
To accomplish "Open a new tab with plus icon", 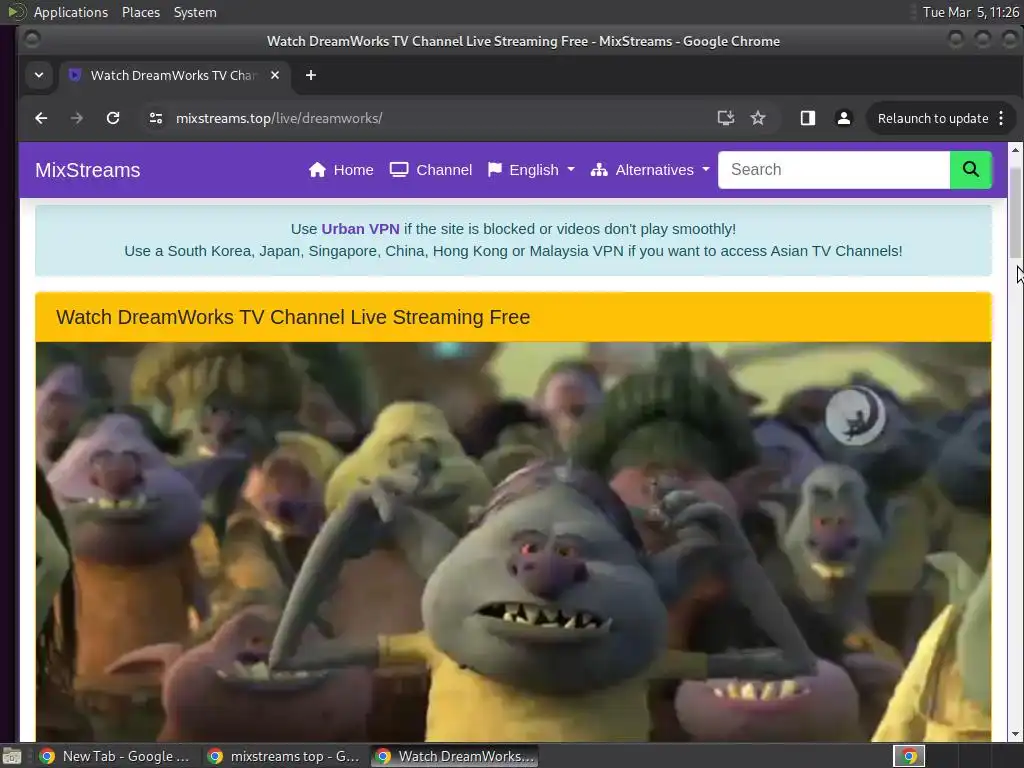I will coord(311,75).
